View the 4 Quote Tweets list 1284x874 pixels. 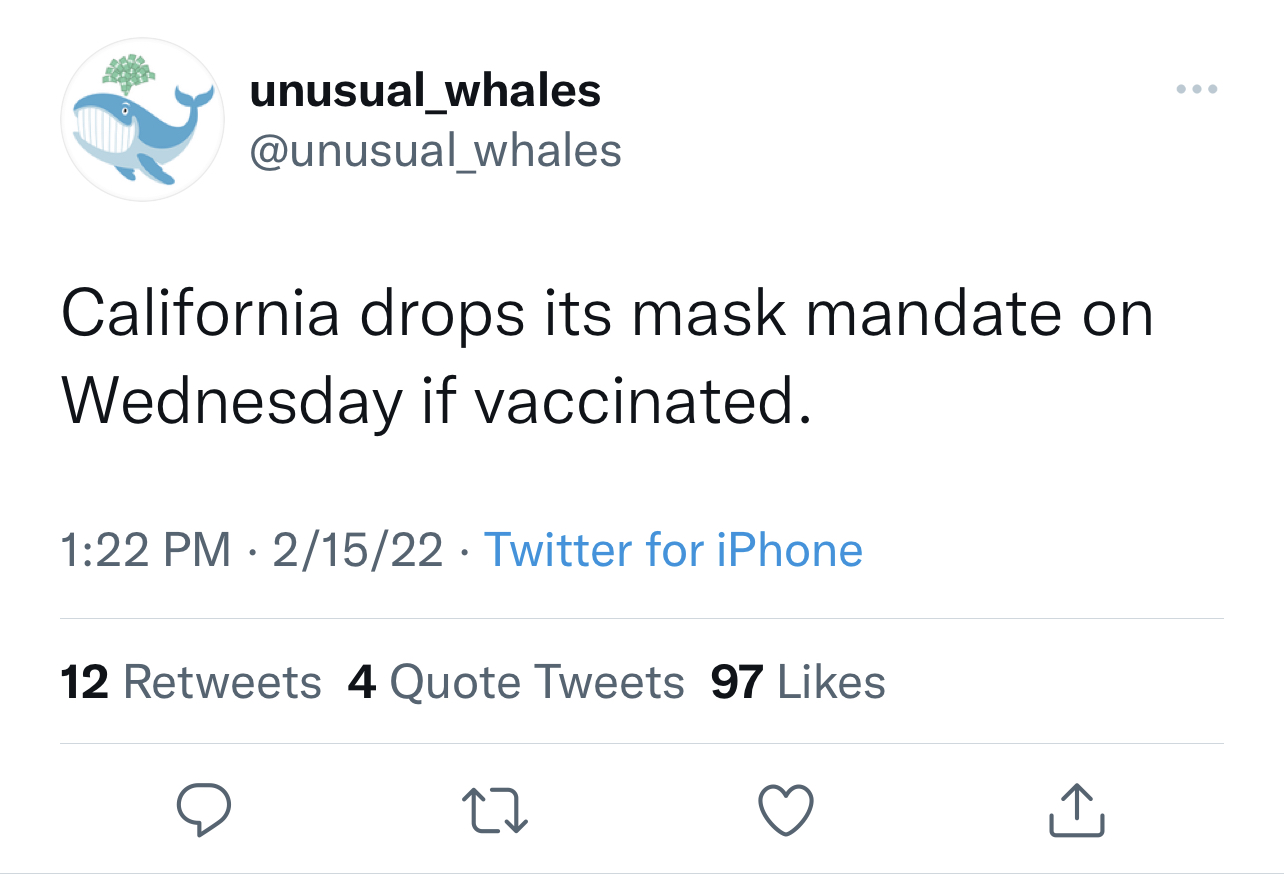(x=516, y=682)
